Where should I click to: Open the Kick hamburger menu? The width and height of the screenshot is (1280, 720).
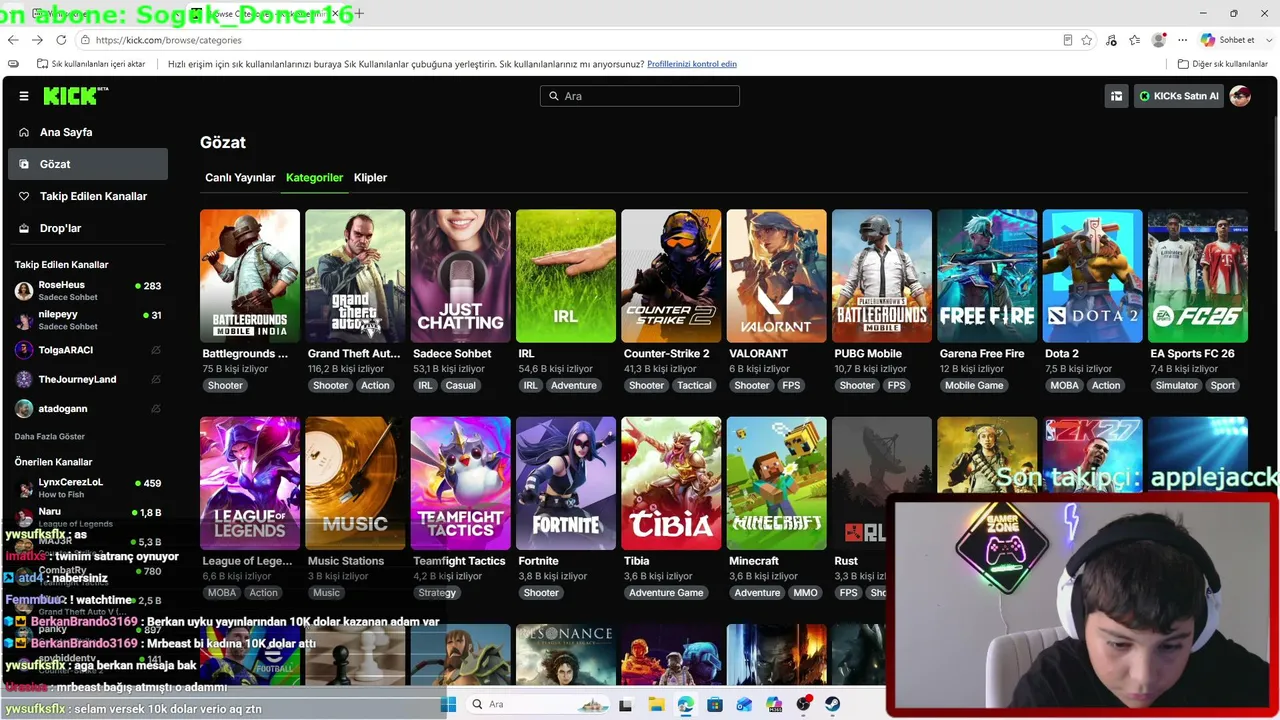coord(24,96)
